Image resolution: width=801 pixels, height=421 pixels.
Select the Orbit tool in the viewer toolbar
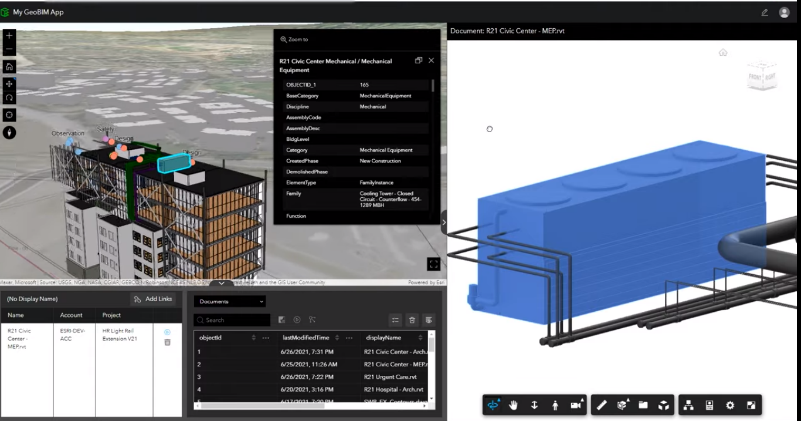pos(493,405)
